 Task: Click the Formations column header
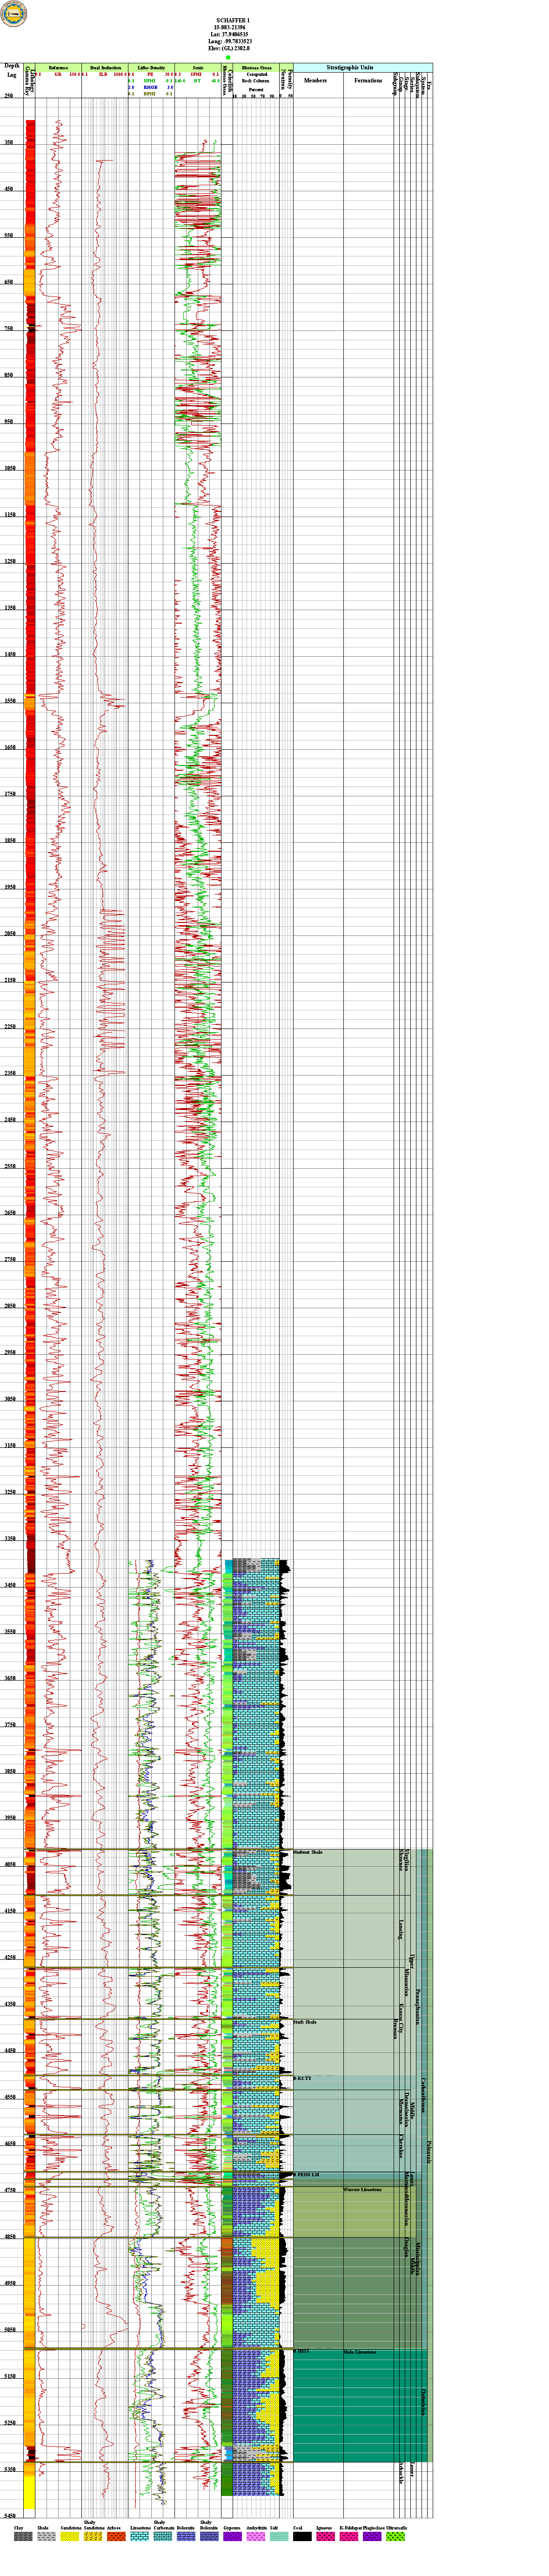[x=368, y=80]
